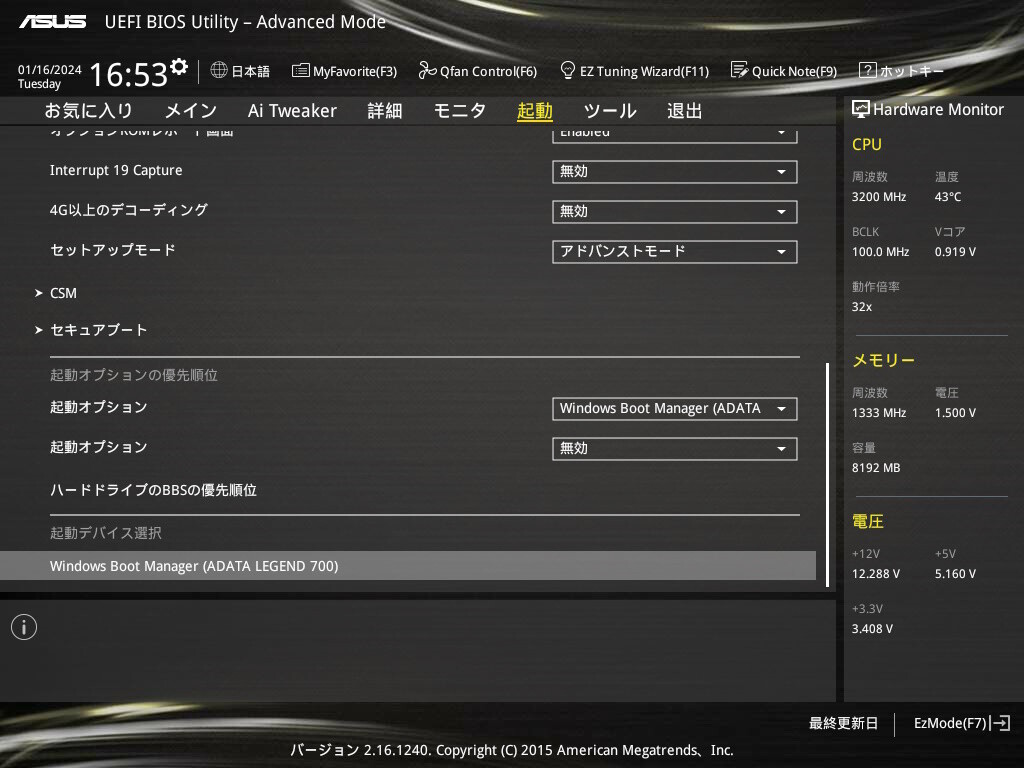Click memory frequency 1333 MHz
This screenshot has height=768, width=1024.
point(879,413)
